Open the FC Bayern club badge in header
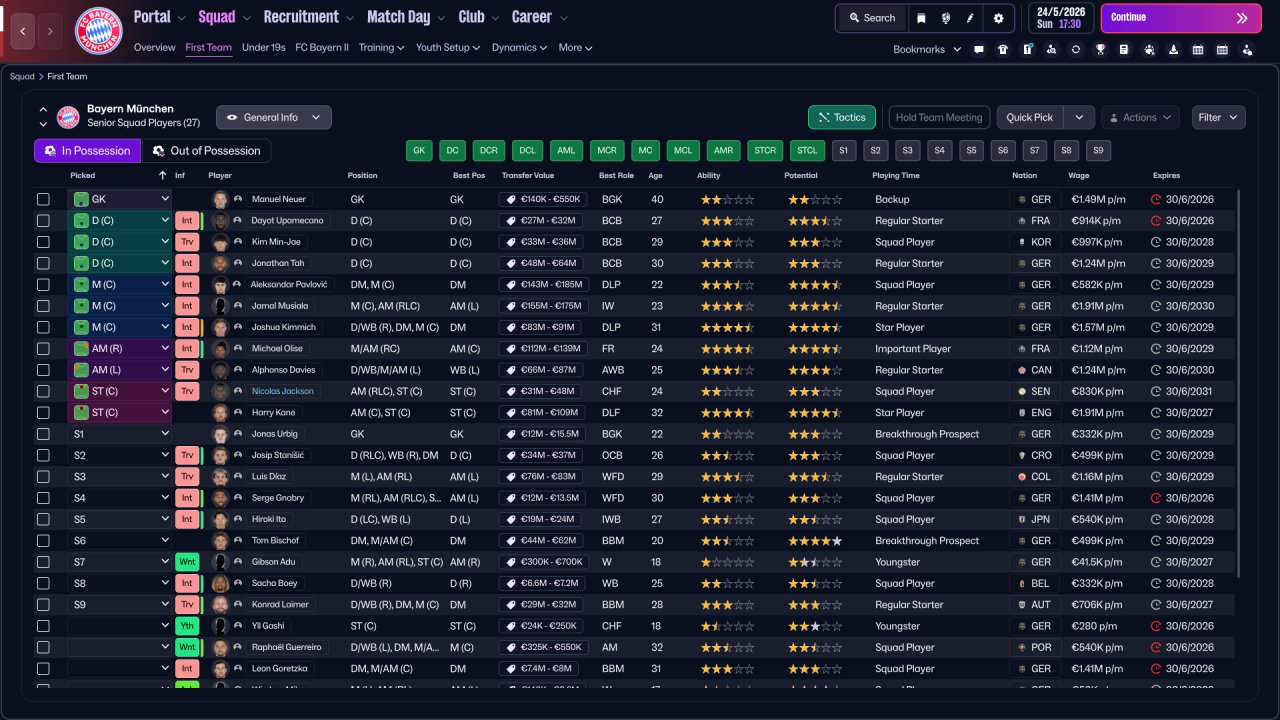This screenshot has width=1280, height=720. (99, 31)
